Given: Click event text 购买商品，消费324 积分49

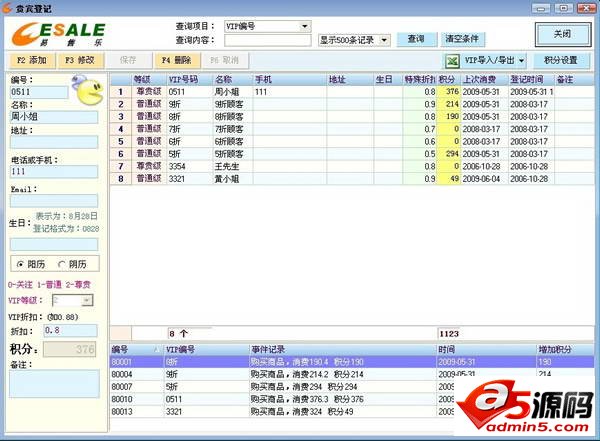Looking at the screenshot, I should (x=302, y=412).
